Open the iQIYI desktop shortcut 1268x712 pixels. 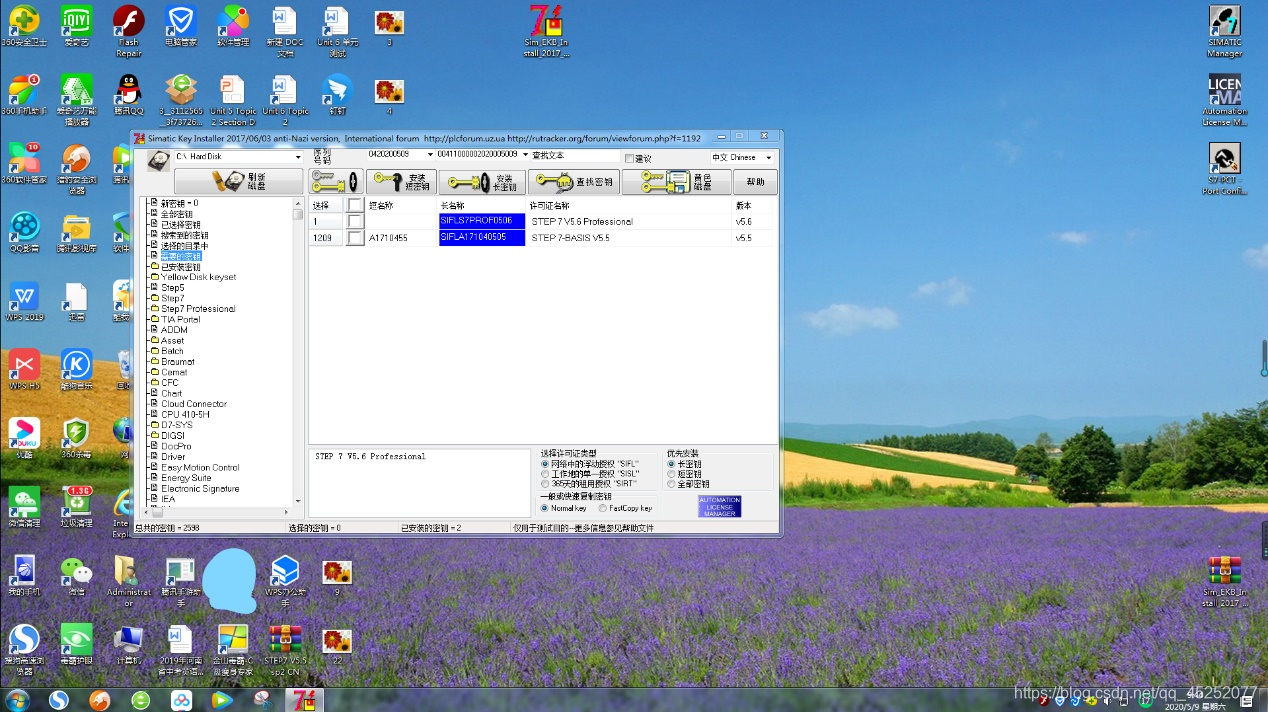tap(76, 27)
